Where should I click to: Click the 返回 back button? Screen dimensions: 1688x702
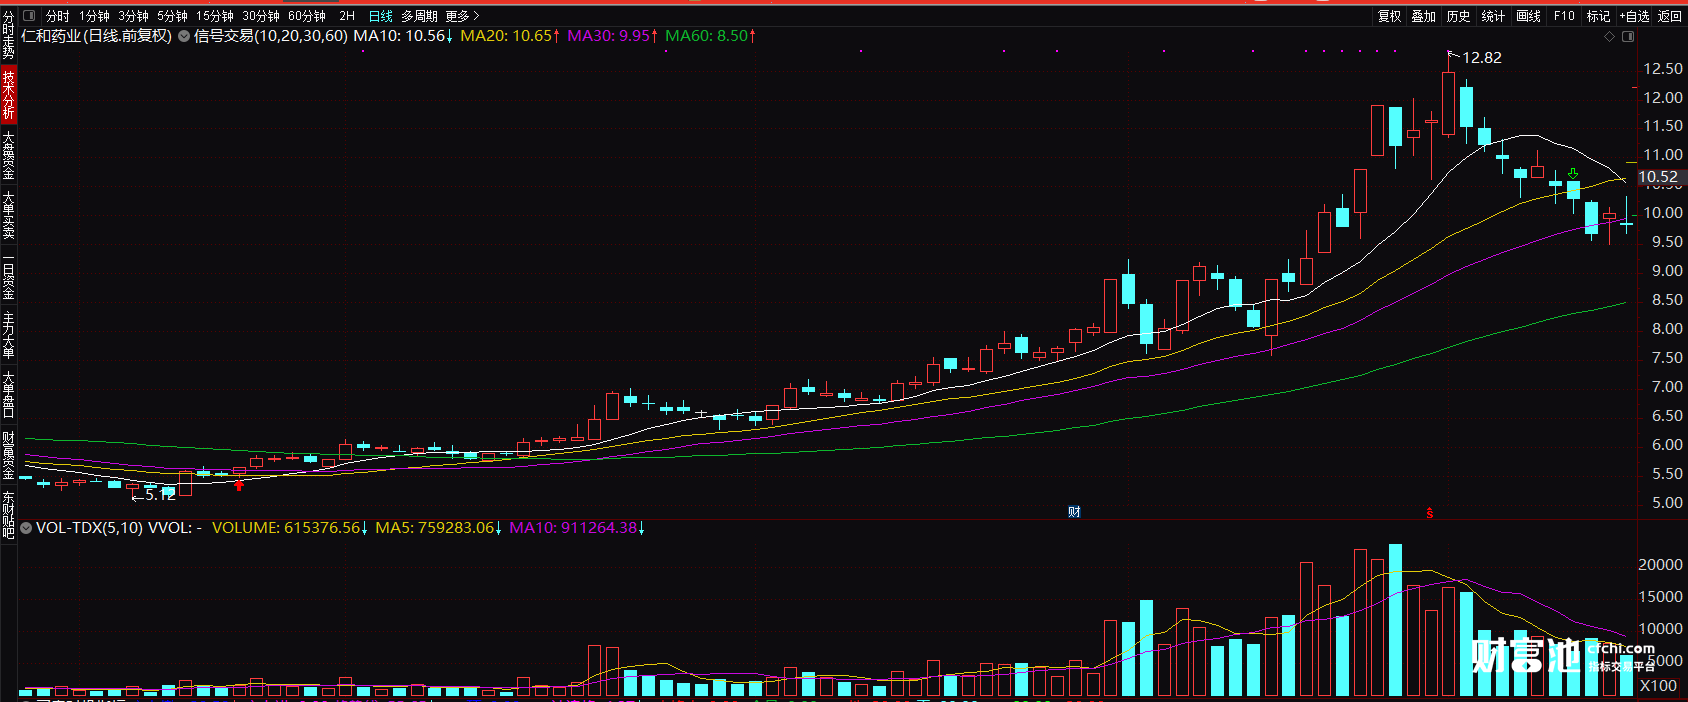click(x=1669, y=16)
